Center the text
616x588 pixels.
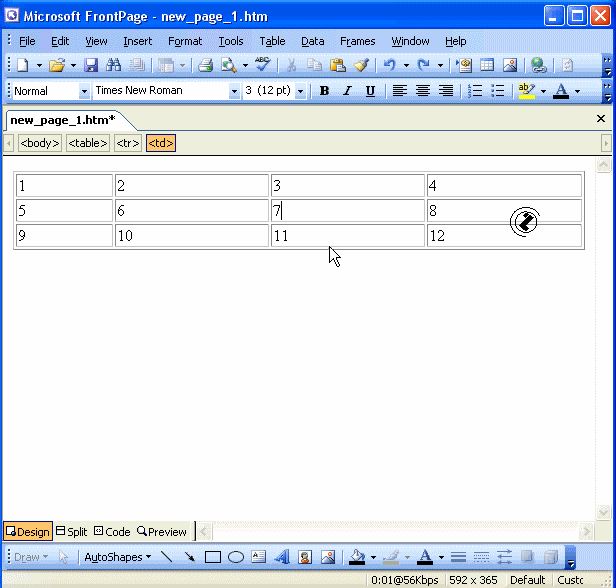(x=423, y=91)
